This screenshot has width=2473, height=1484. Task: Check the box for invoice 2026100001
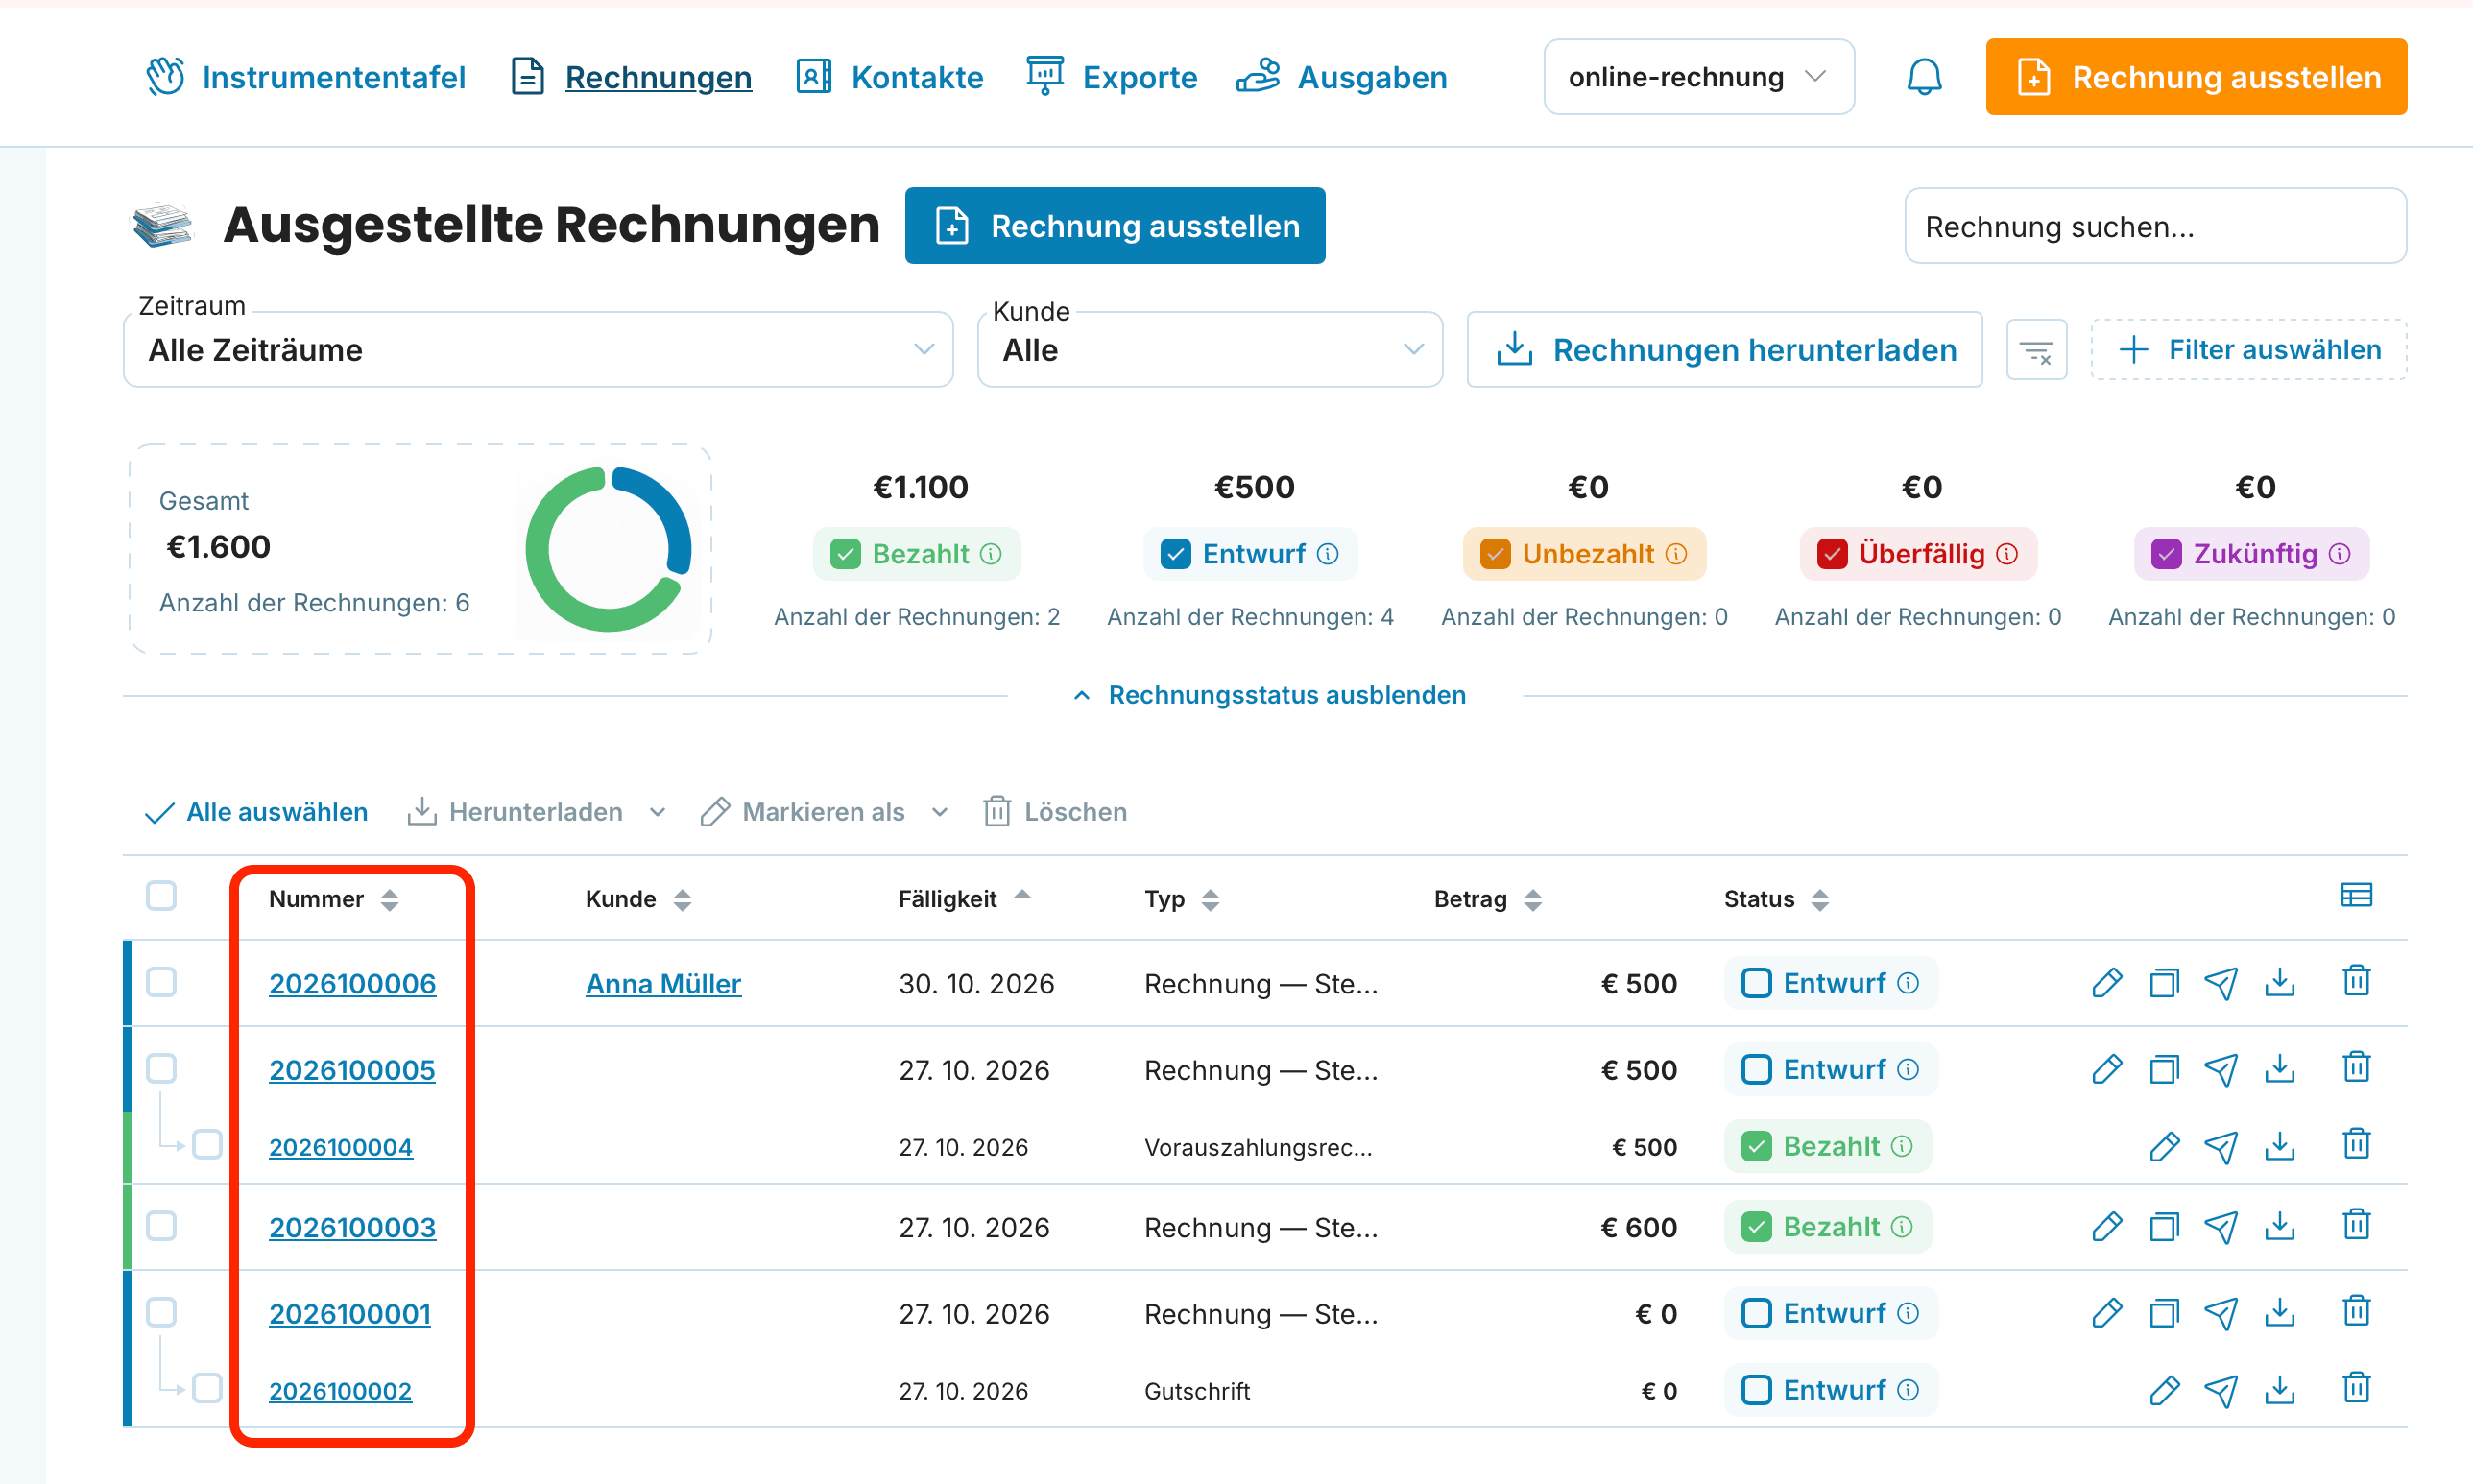(x=161, y=1312)
